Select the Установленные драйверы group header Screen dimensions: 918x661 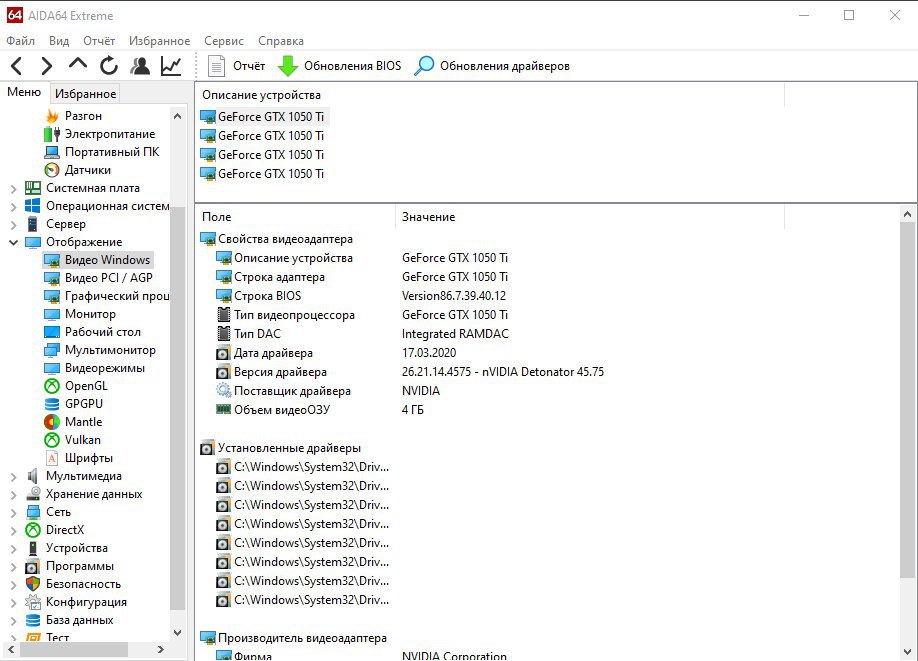(280, 448)
